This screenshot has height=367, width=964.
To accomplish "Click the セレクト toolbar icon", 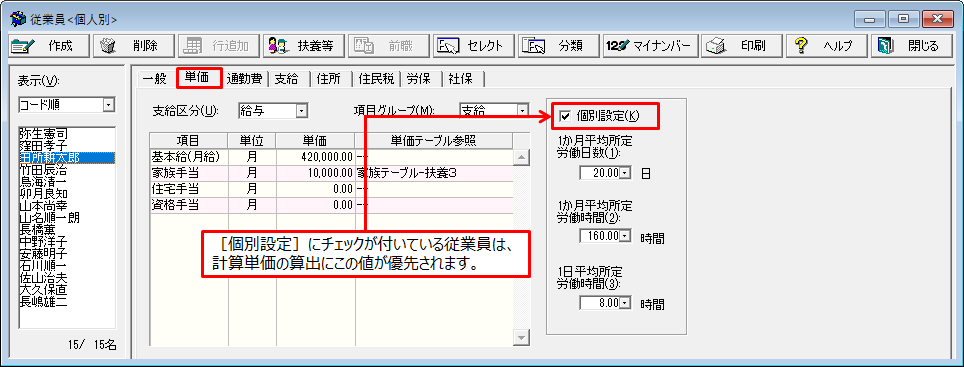I will point(448,45).
